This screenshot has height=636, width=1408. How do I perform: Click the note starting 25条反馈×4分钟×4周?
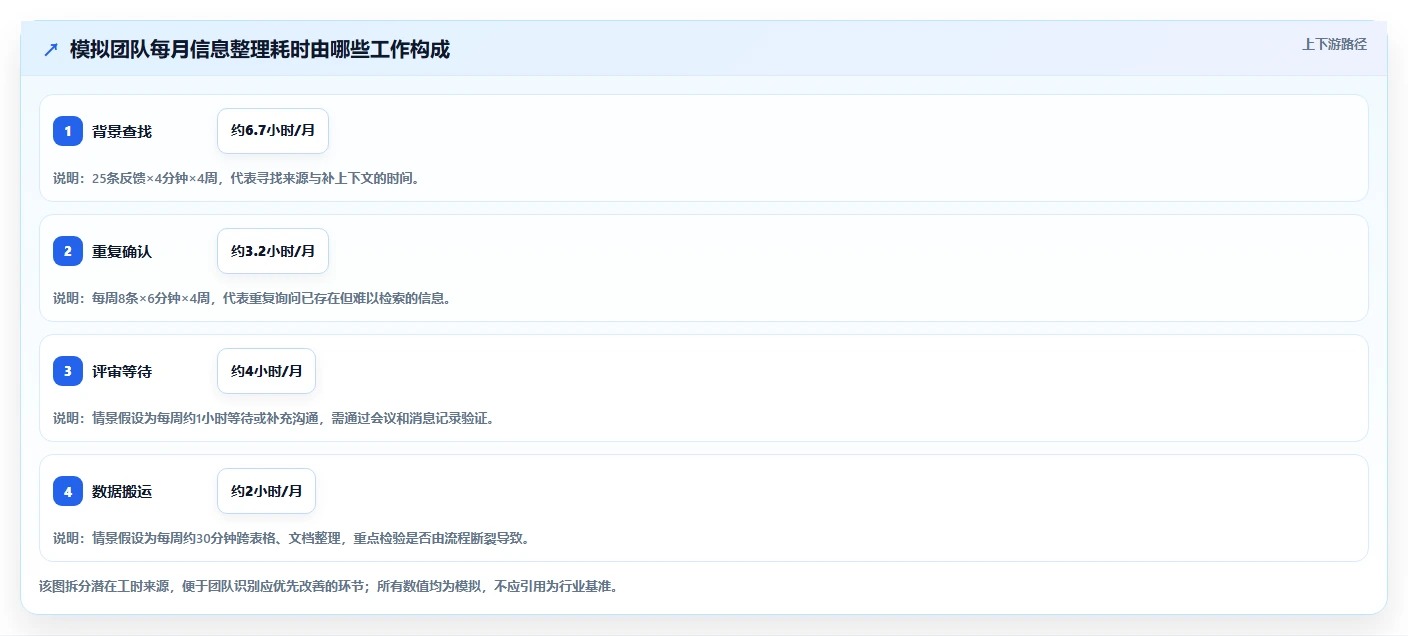[238, 178]
